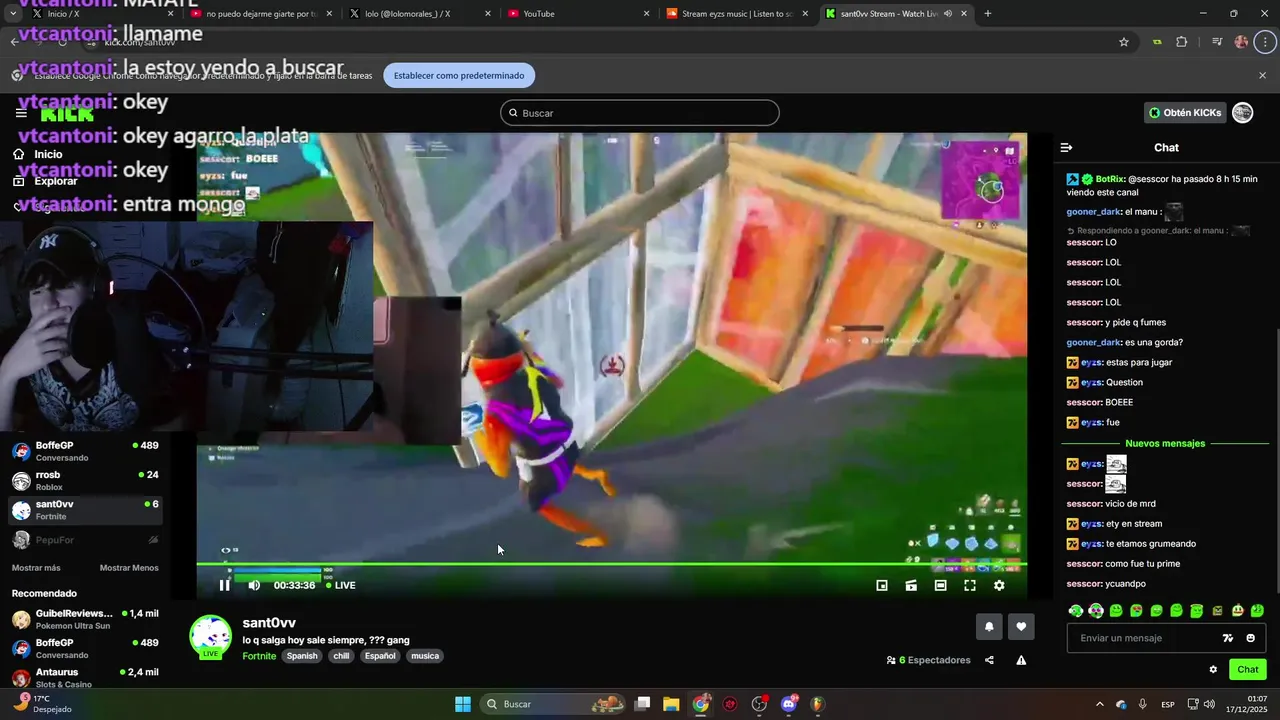Open Antaurus Slots & Casino channel
Viewport: 1280px width, 720px height.
[x=85, y=678]
